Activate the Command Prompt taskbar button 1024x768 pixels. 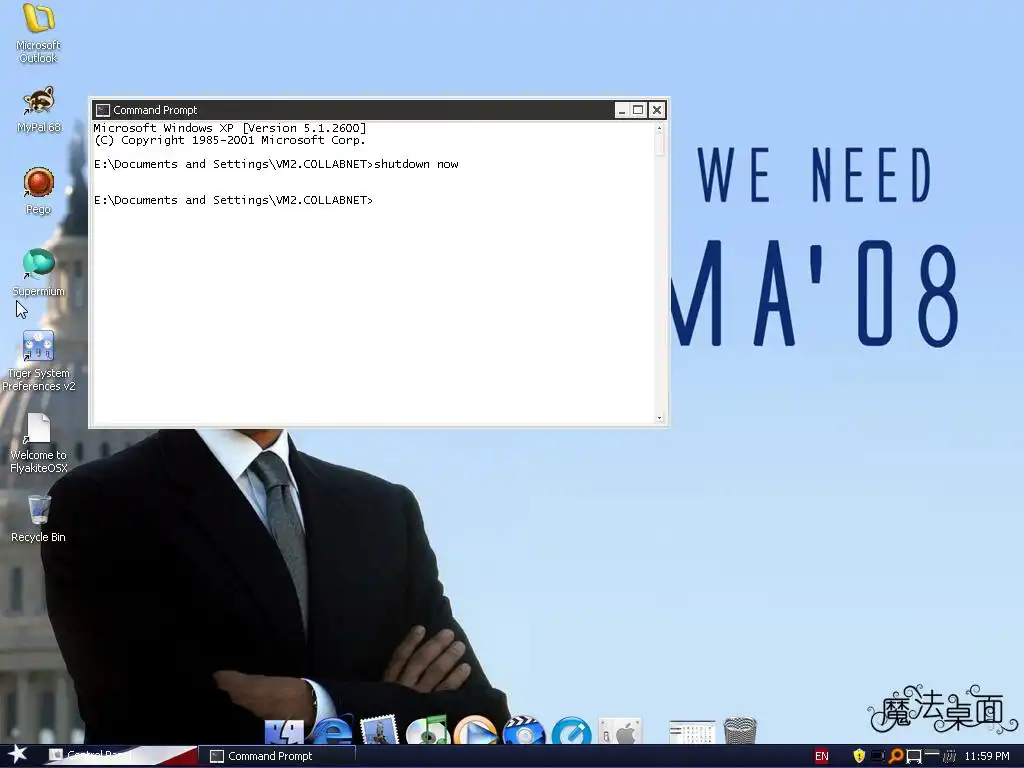pos(278,756)
